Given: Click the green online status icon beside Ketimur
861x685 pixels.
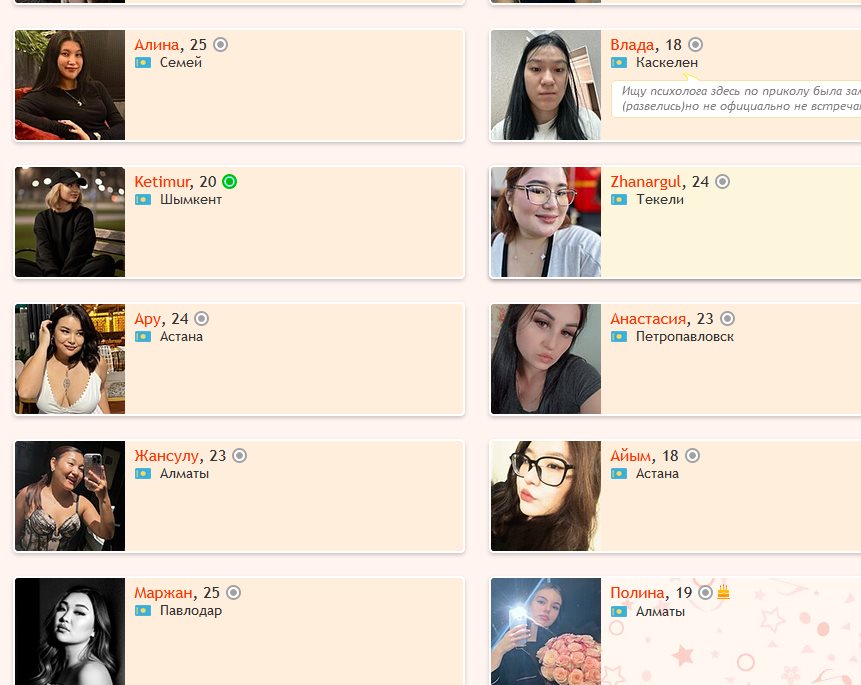Looking at the screenshot, I should point(230,181).
